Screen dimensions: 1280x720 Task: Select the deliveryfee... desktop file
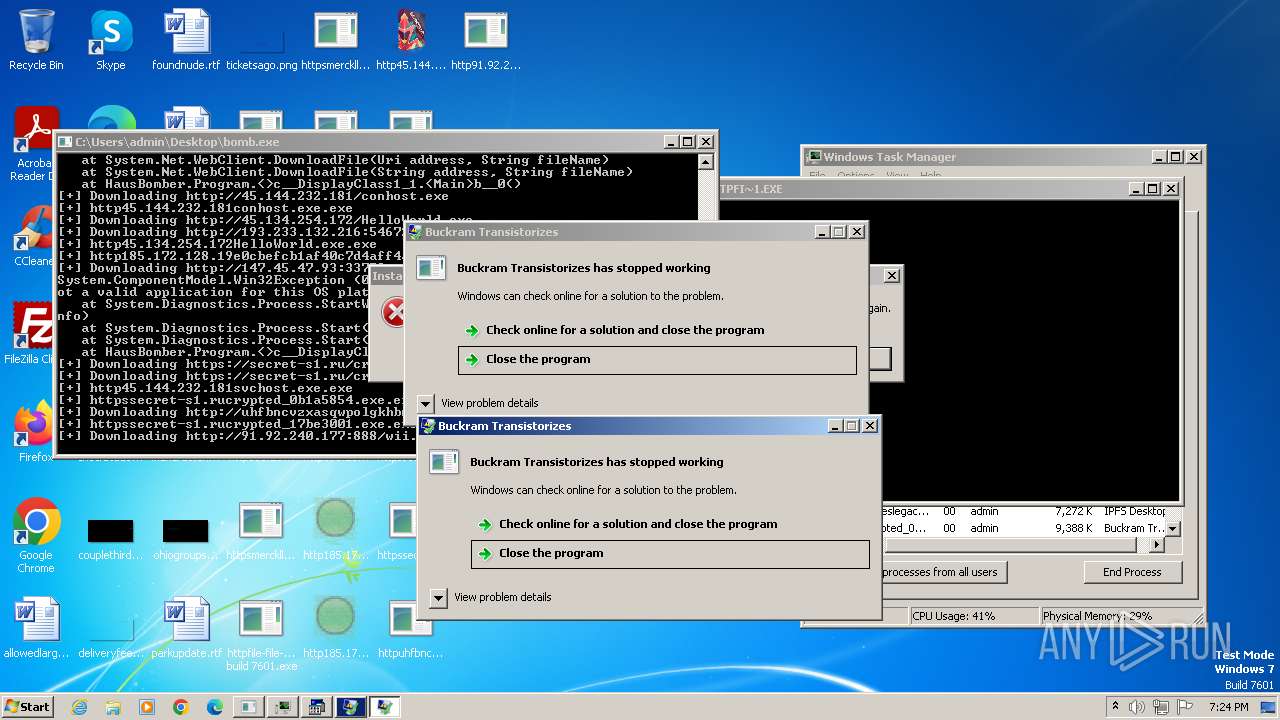110,638
